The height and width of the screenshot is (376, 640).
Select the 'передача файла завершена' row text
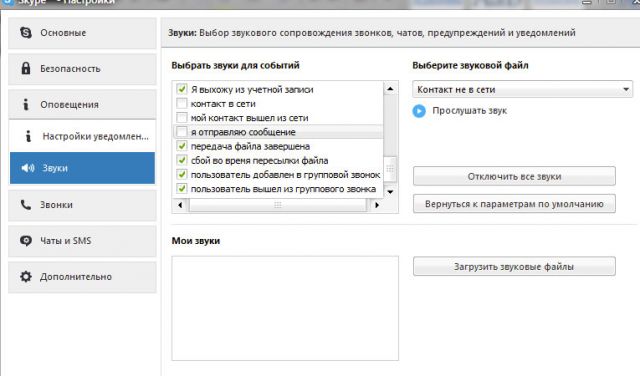tap(250, 146)
